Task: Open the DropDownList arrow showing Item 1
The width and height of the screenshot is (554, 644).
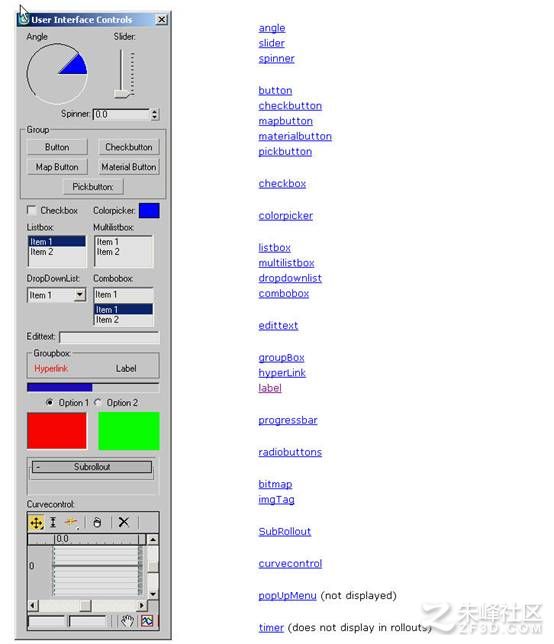Action: 80,294
